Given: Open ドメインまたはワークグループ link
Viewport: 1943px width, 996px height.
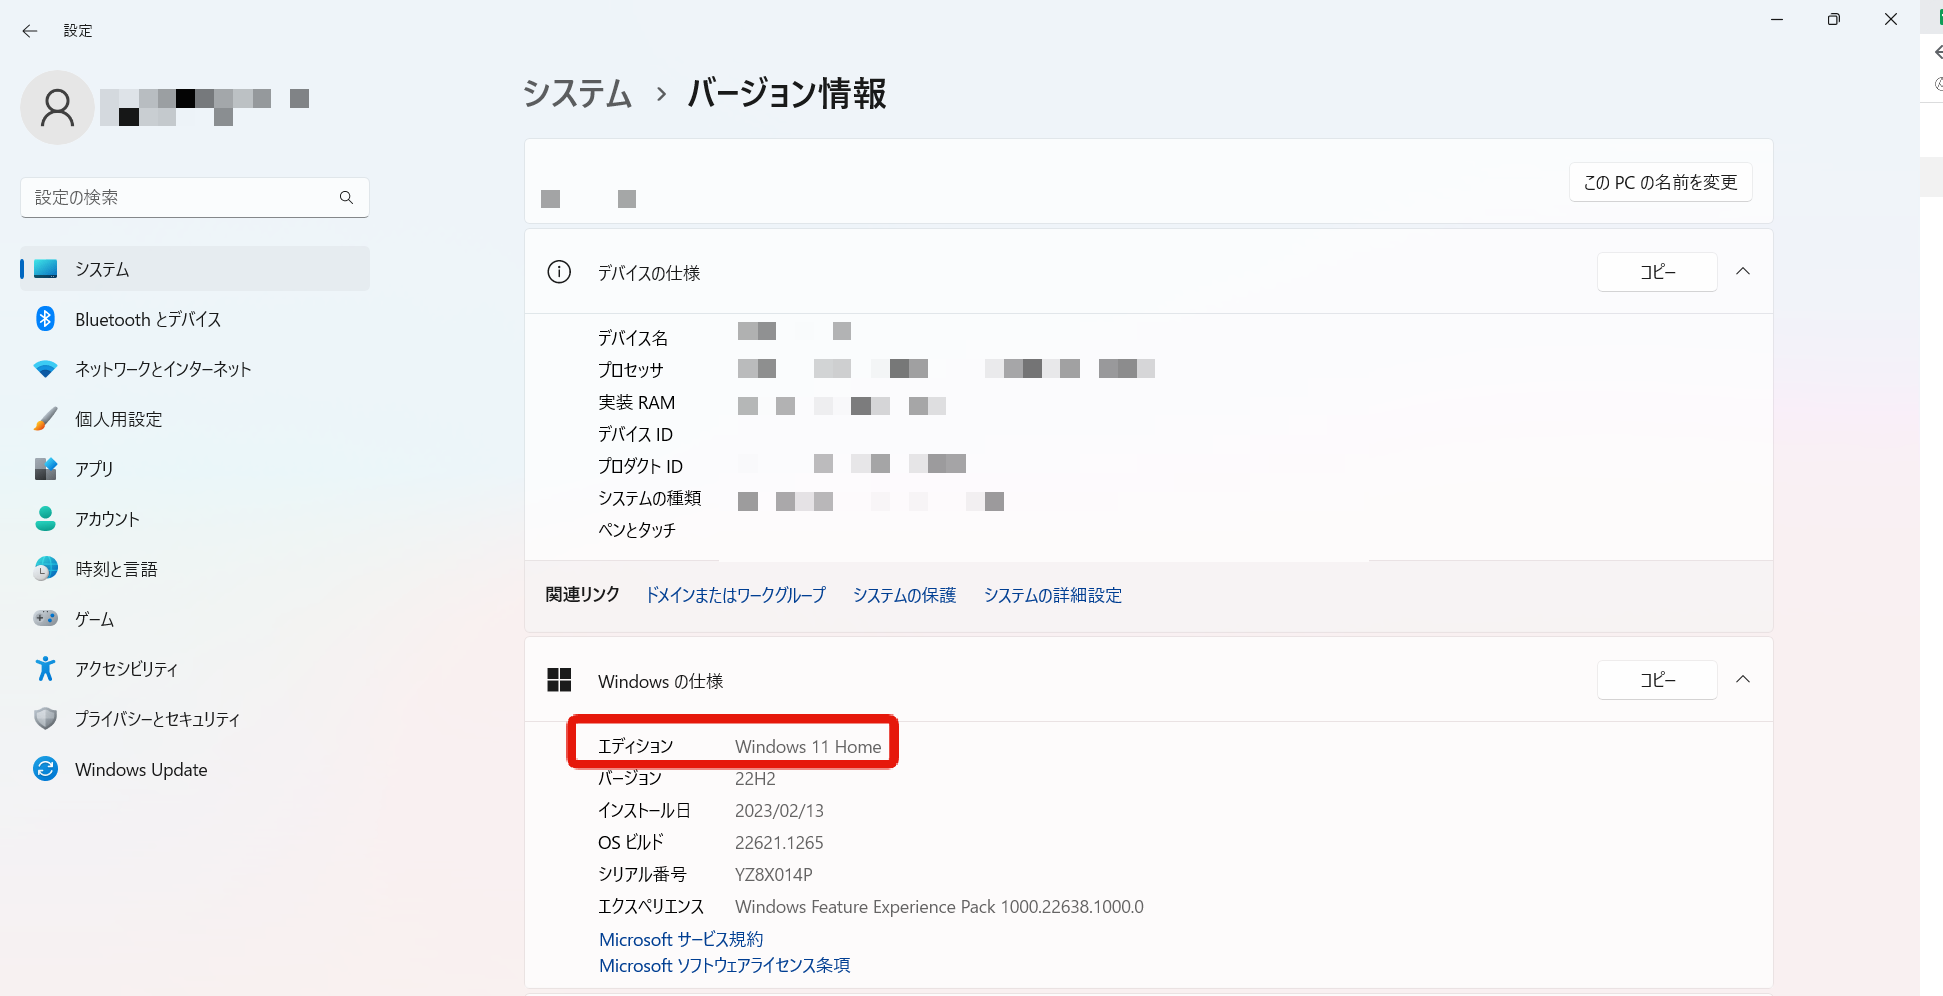Looking at the screenshot, I should coord(736,595).
